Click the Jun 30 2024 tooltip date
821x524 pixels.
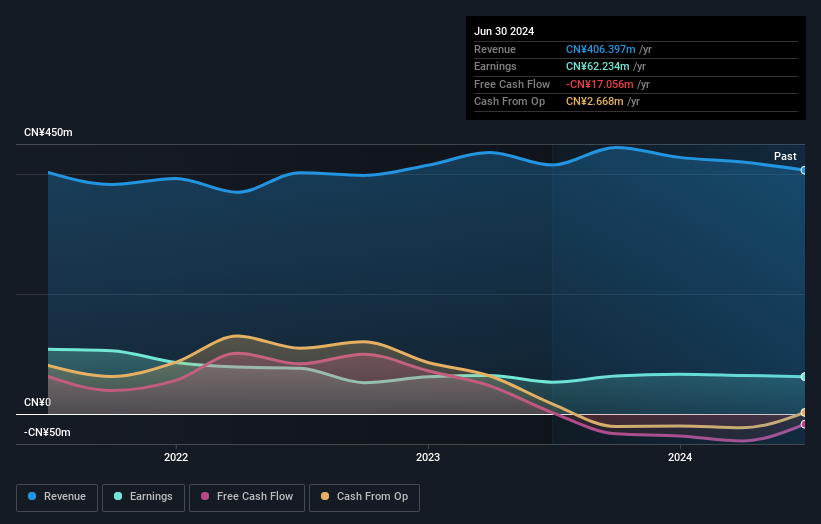(x=504, y=31)
